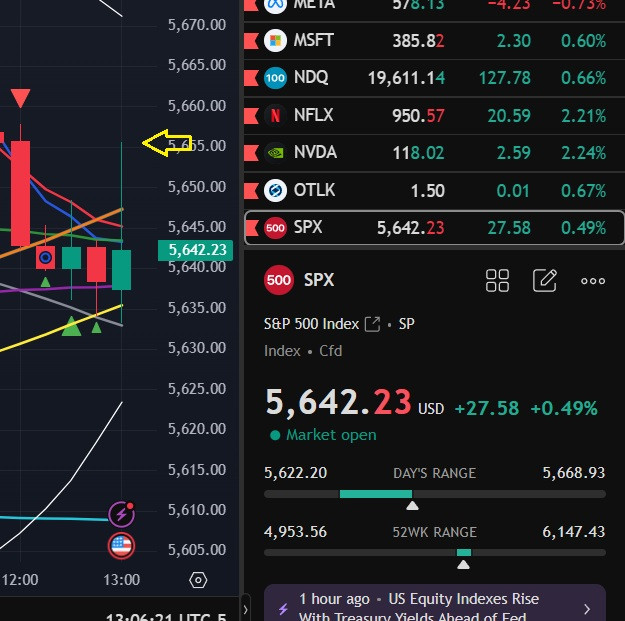Image resolution: width=625 pixels, height=621 pixels.
Task: Open the large SPX 500 logo in details
Action: pos(279,280)
